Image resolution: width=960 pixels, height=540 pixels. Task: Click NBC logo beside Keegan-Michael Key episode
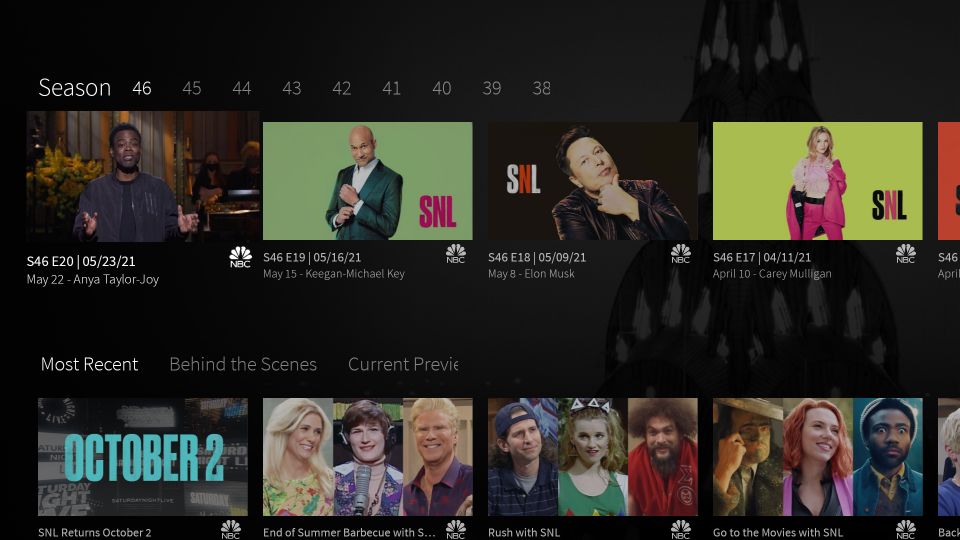[x=456, y=254]
